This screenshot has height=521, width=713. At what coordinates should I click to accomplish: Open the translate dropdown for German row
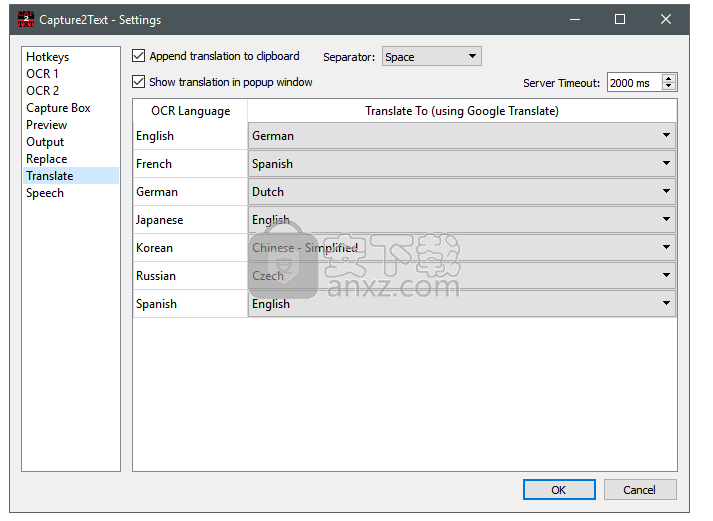[x=462, y=191]
